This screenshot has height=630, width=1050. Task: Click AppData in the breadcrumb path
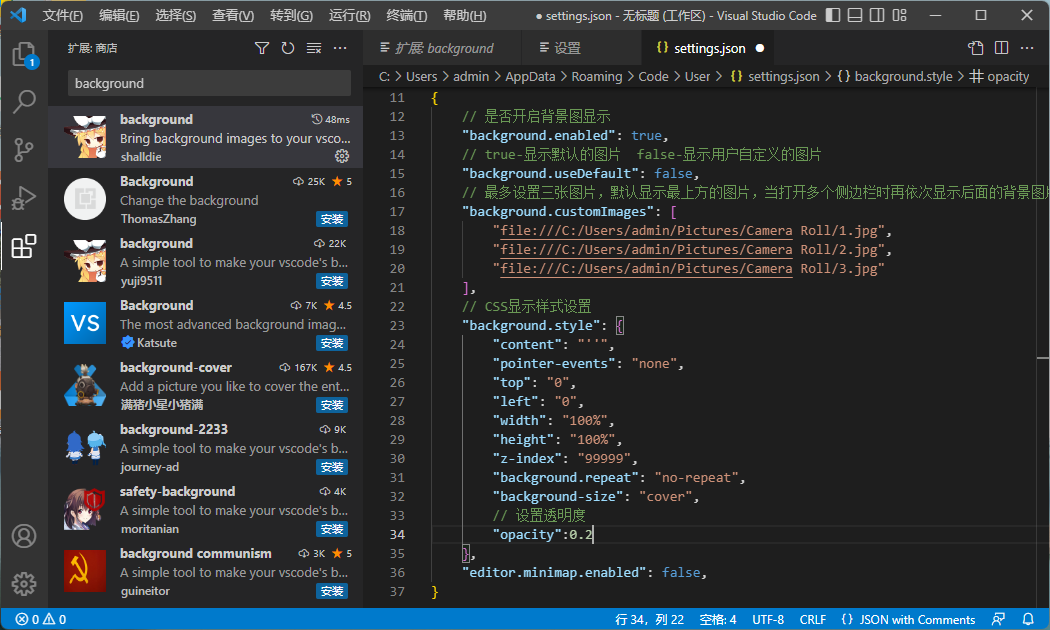click(530, 76)
